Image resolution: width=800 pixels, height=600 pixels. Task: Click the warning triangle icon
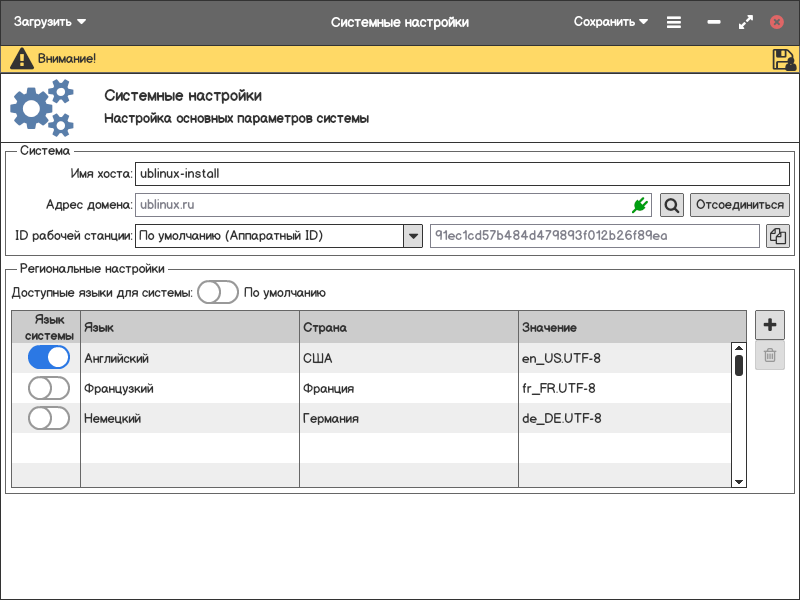(21, 59)
